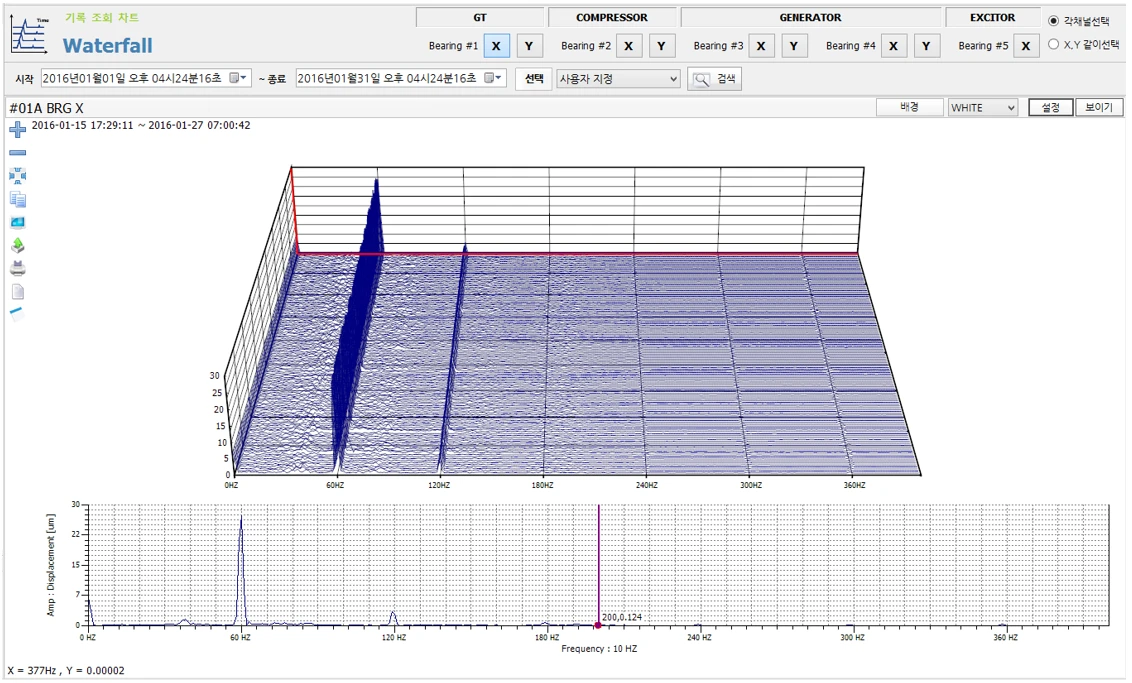Click the Amp : Displacement [um] axis label
1132x683 pixels.
tap(51, 565)
